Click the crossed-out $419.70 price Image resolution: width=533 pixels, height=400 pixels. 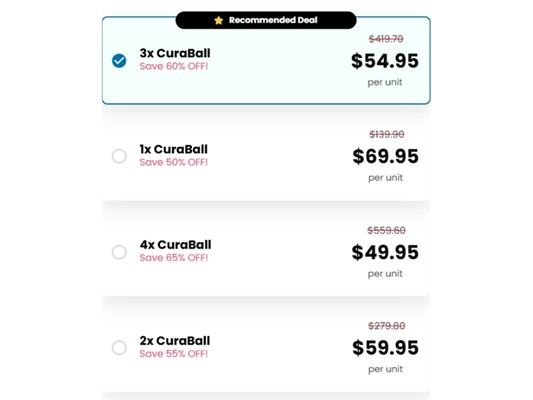[386, 39]
